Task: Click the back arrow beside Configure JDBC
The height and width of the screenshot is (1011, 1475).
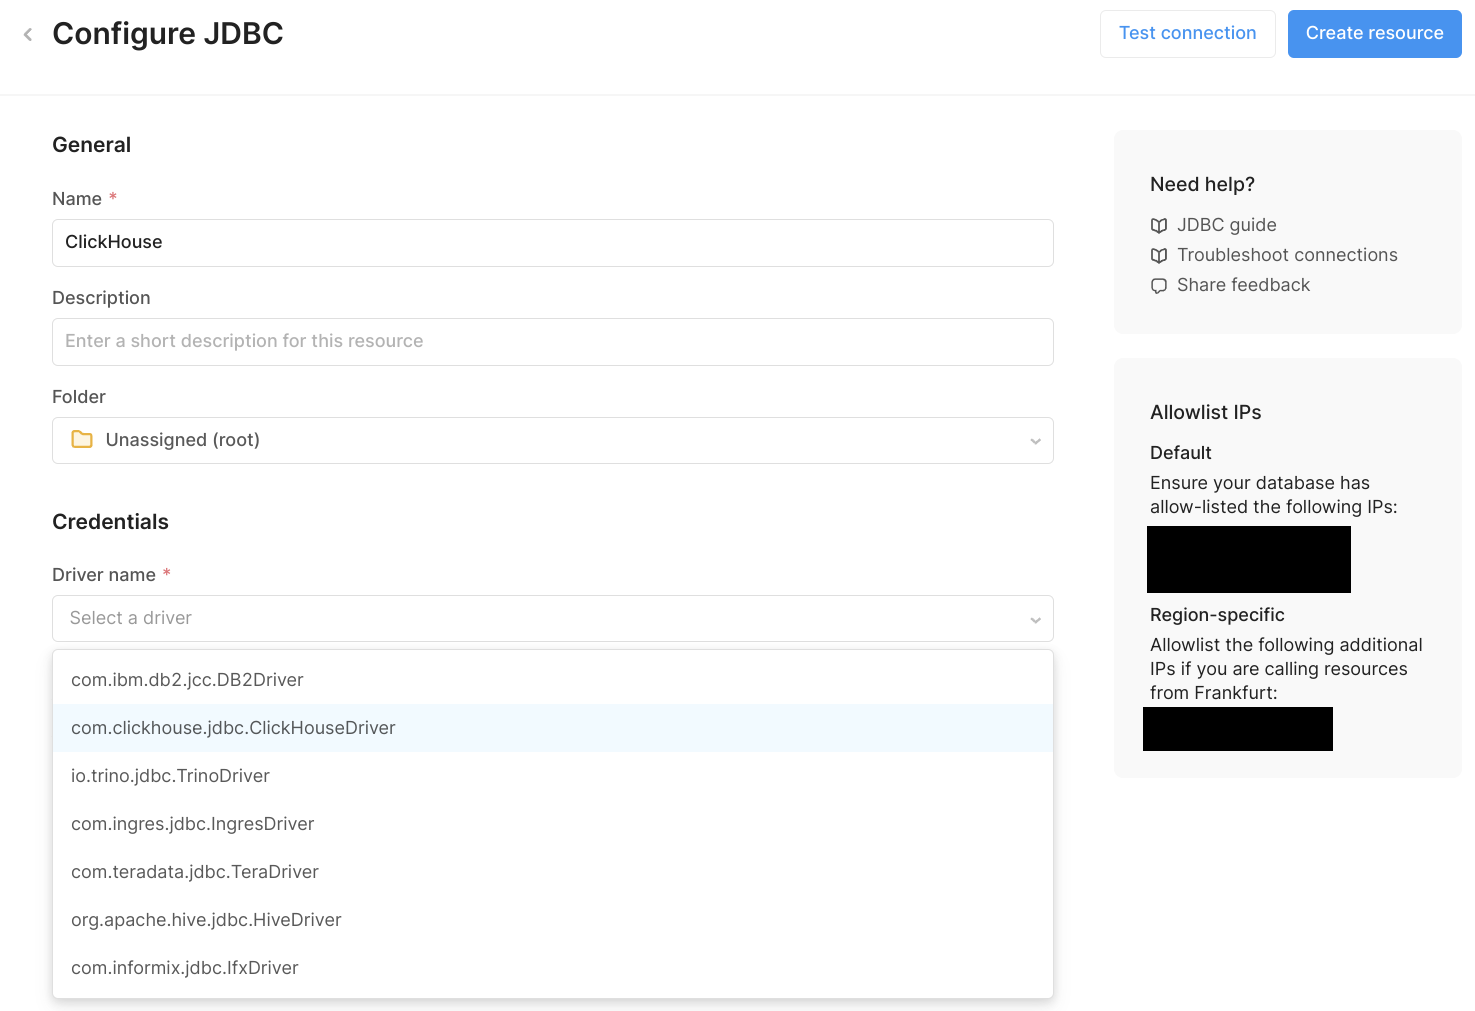Action: 28,35
